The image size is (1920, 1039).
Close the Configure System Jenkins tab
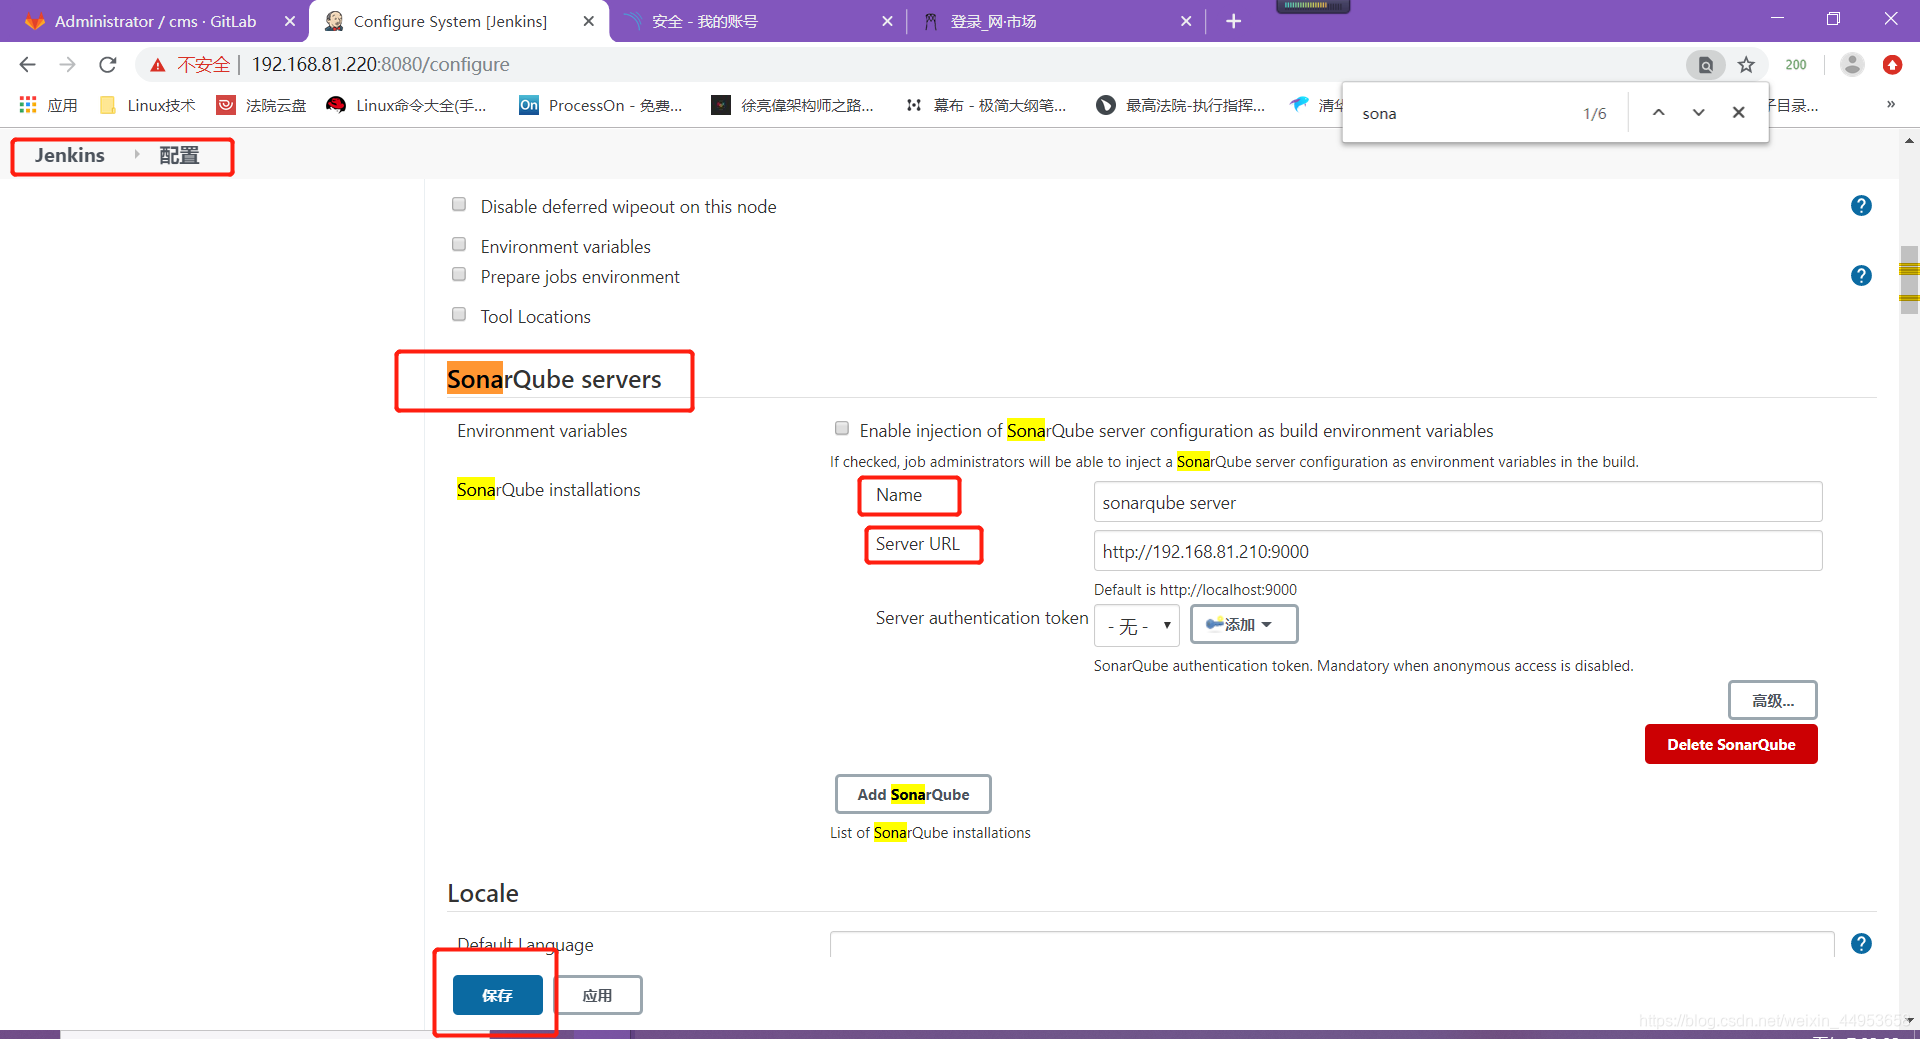tap(589, 21)
